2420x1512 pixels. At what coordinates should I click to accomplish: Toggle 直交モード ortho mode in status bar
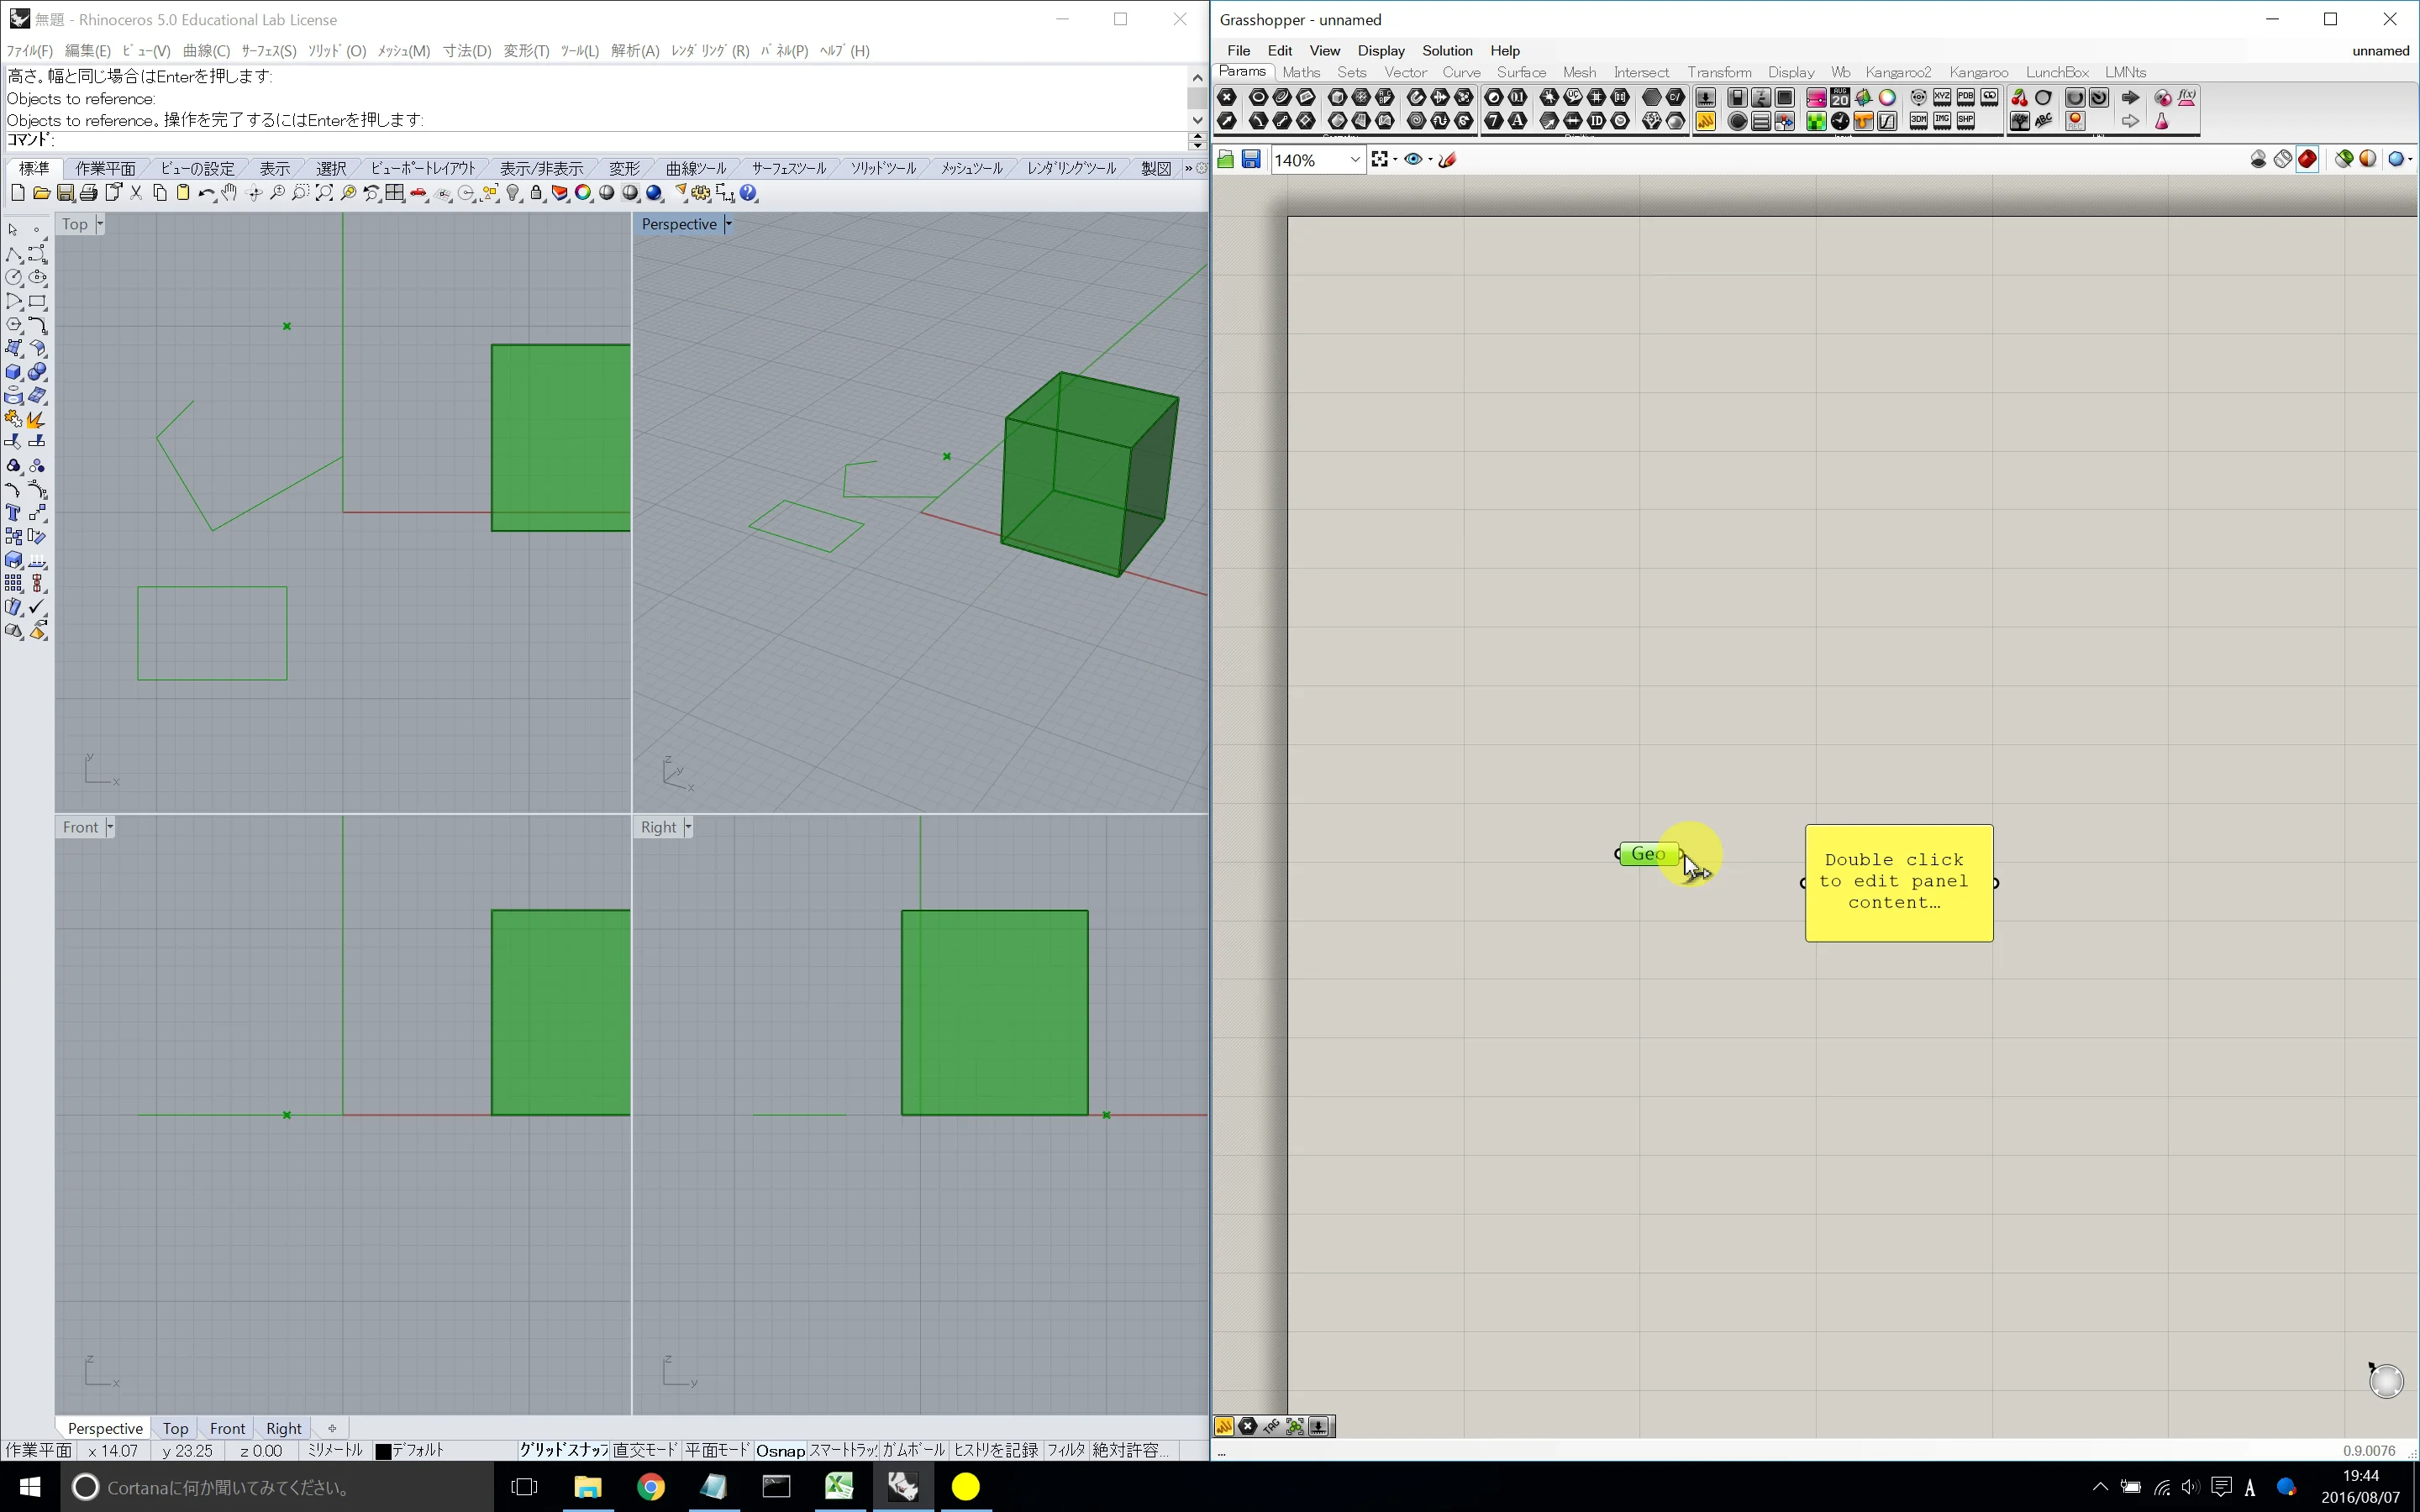coord(645,1450)
